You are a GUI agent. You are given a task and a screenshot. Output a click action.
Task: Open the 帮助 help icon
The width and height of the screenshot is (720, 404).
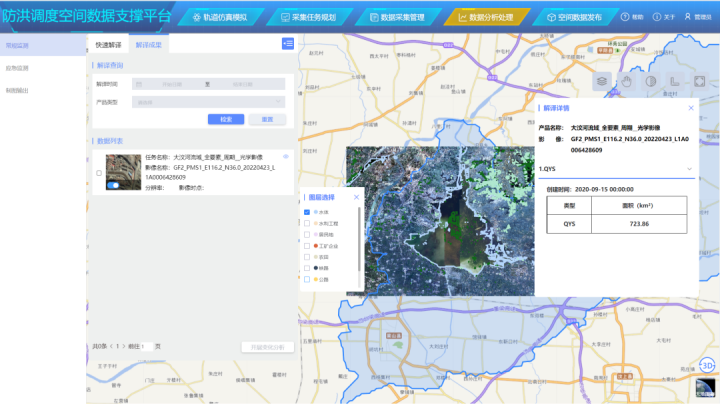626,17
